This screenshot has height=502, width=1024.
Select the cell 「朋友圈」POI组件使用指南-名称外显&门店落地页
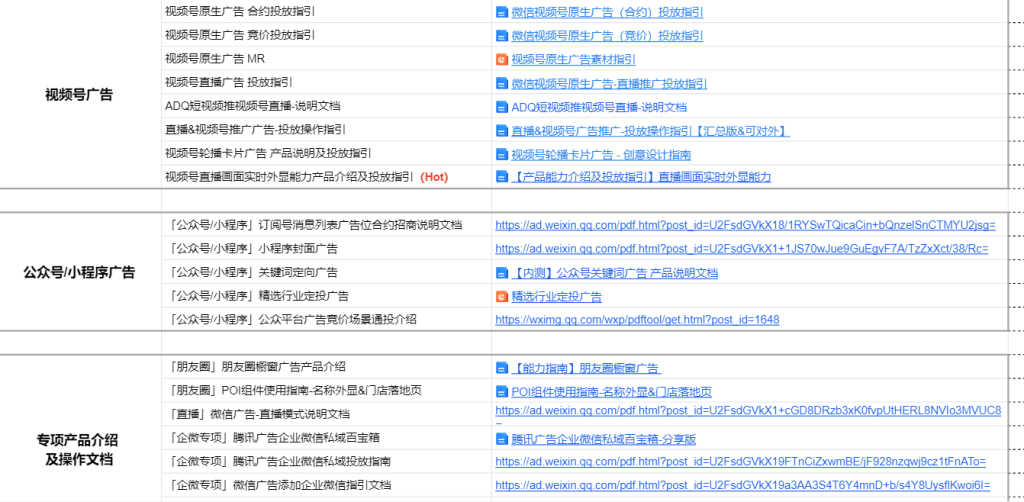[x=327, y=391]
